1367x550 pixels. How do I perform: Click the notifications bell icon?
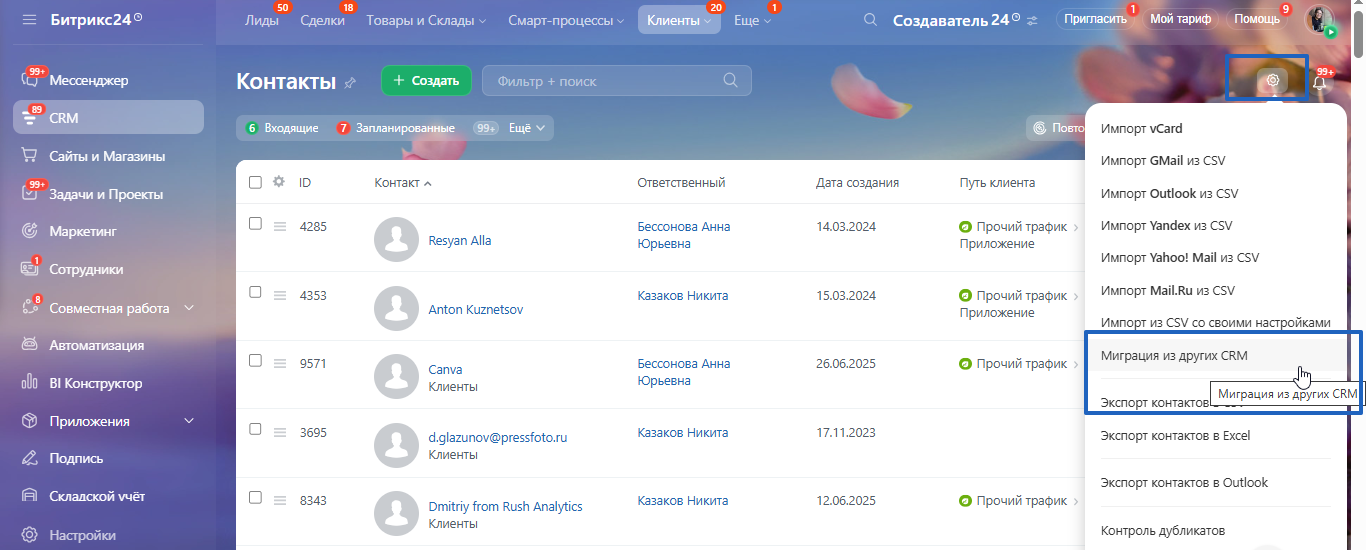[x=1320, y=82]
